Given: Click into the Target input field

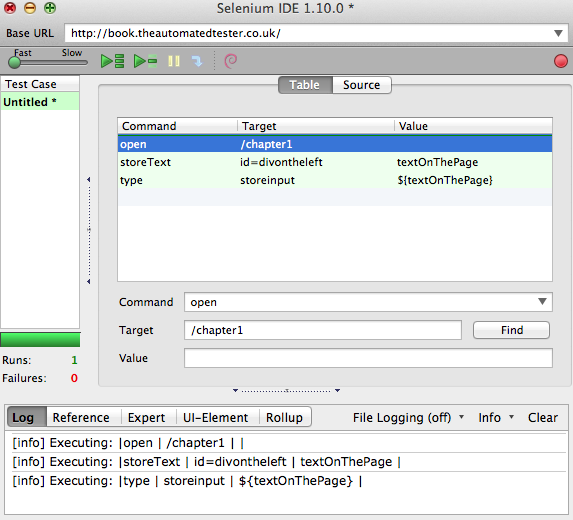Looking at the screenshot, I should (323, 330).
